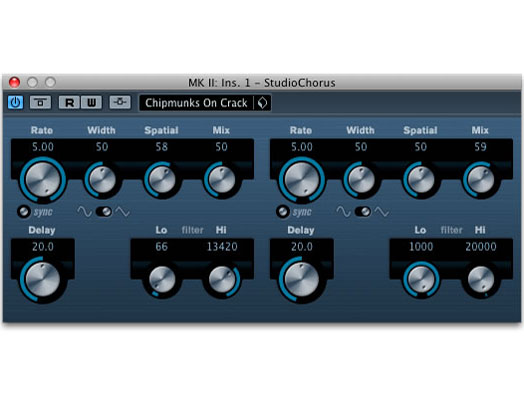Click the right section Mix knob
This screenshot has height=393, width=524.
point(480,179)
